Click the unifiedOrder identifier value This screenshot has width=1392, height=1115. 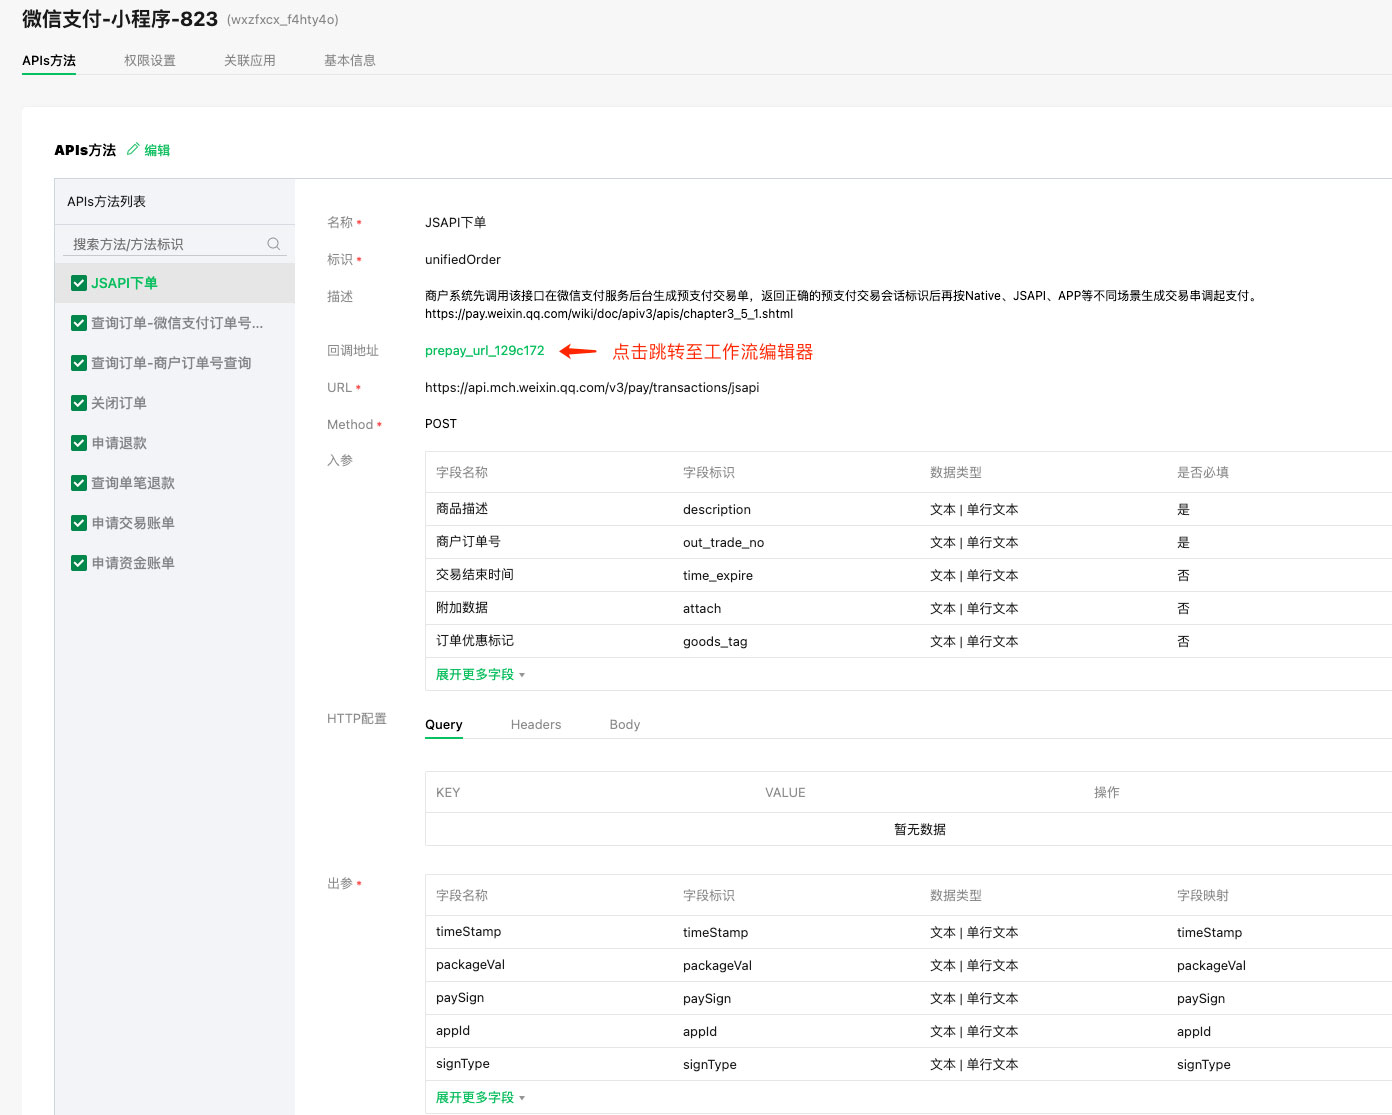[463, 260]
